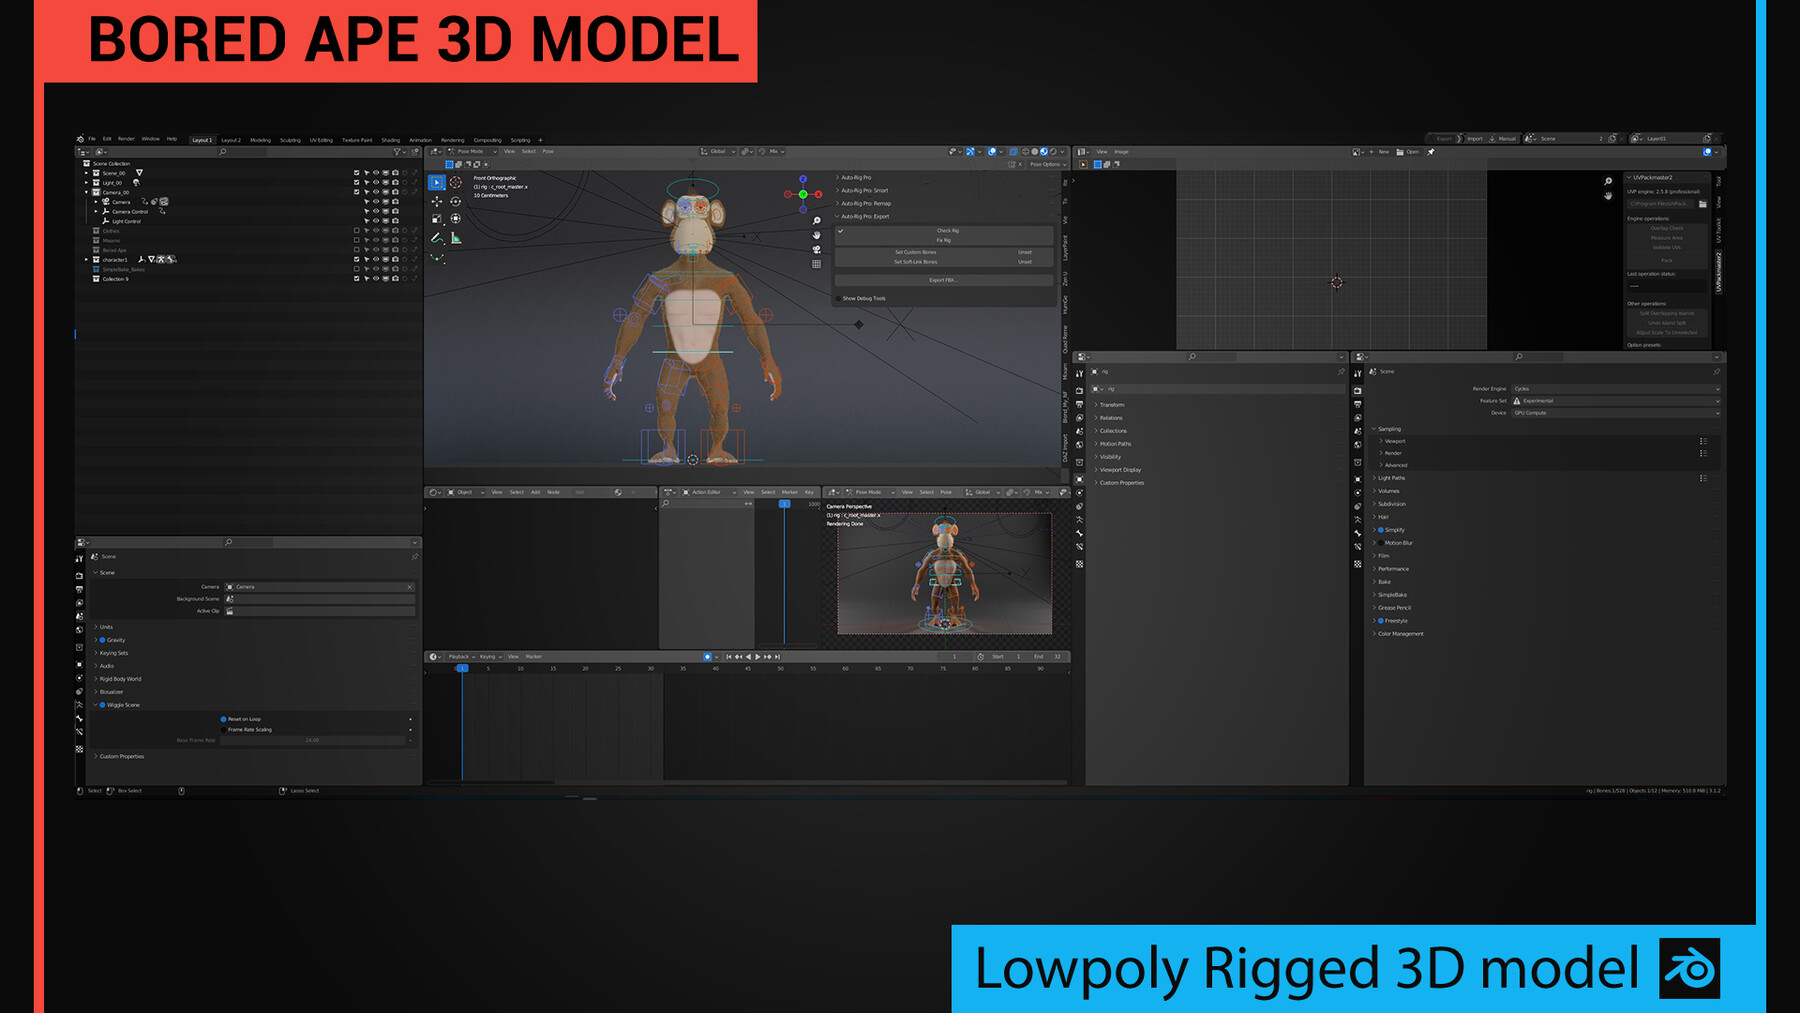Viewport: 1800px width, 1013px height.
Task: Switch to the UV Editing workspace tab
Action: [x=322, y=140]
